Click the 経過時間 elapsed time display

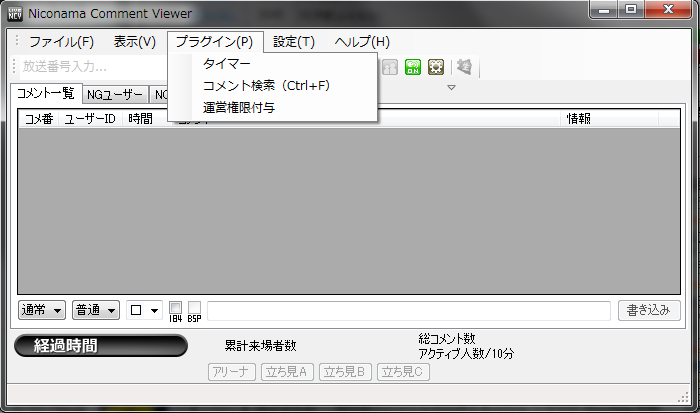(101, 346)
